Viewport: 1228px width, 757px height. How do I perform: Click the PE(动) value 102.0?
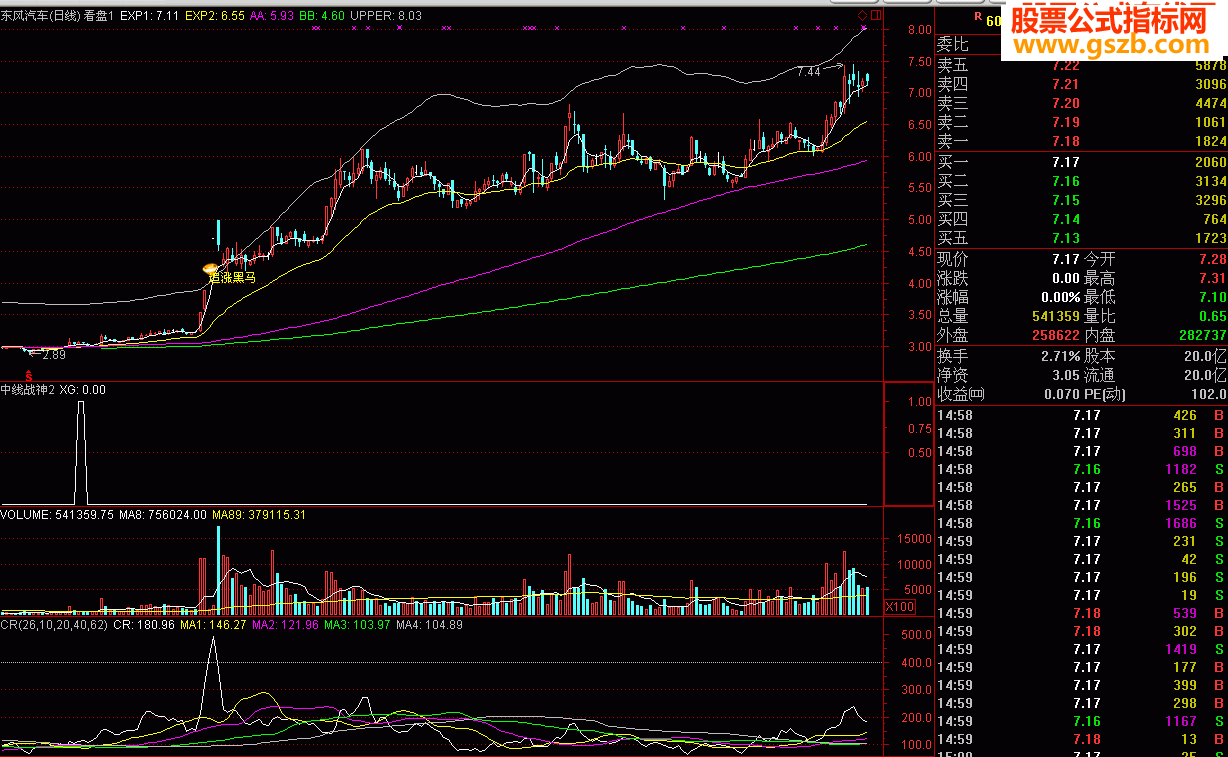click(1207, 394)
